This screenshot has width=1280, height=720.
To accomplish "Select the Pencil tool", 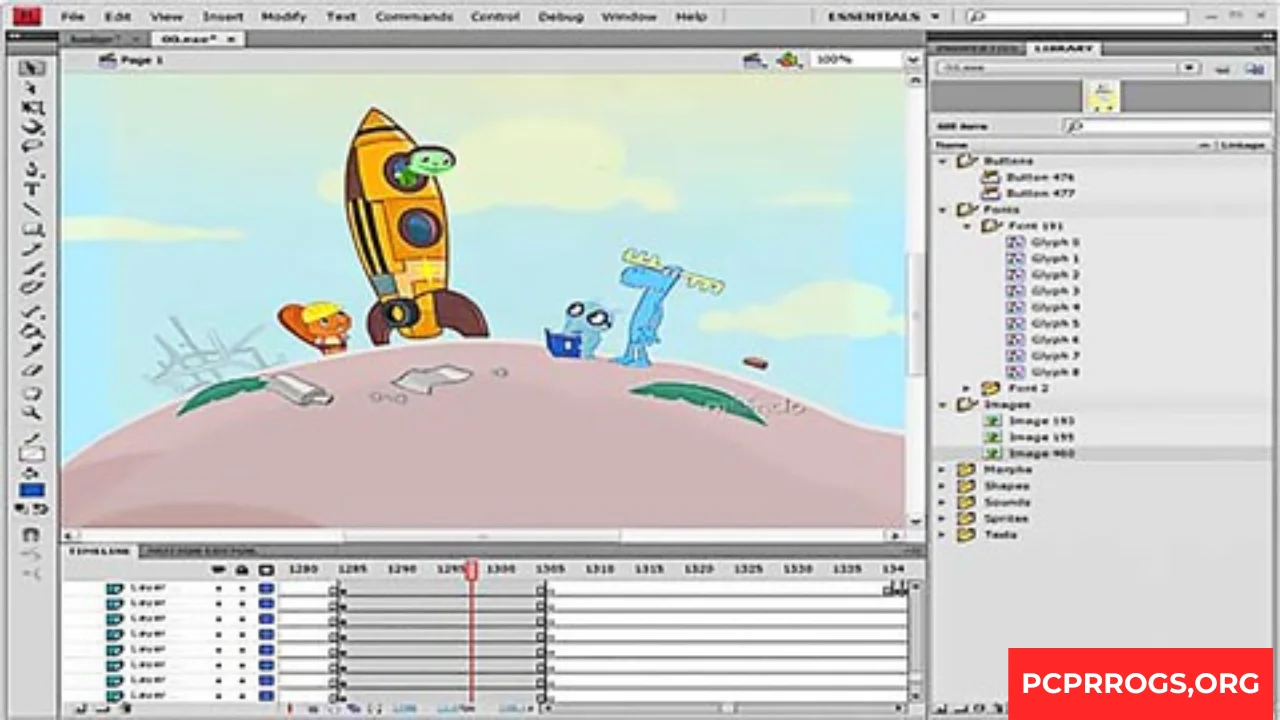I will 32,249.
